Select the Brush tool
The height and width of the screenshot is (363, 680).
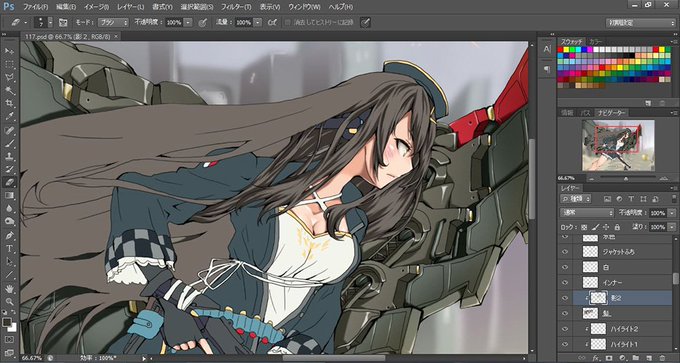click(x=10, y=144)
